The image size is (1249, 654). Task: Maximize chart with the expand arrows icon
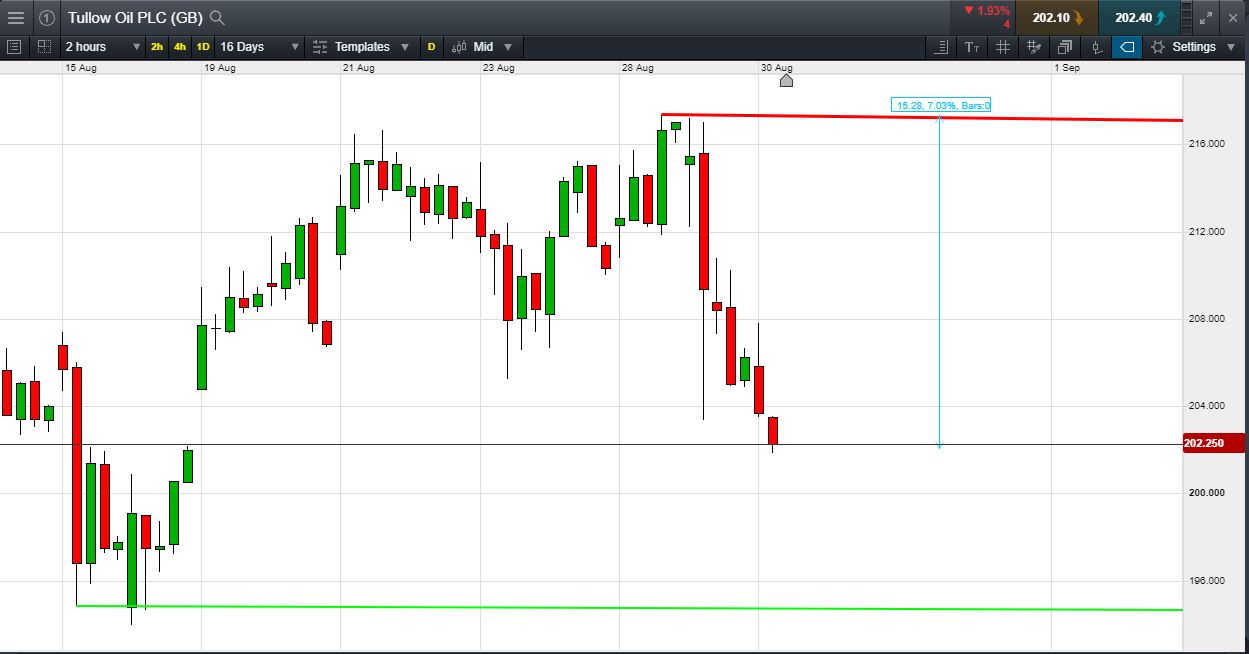[1206, 18]
